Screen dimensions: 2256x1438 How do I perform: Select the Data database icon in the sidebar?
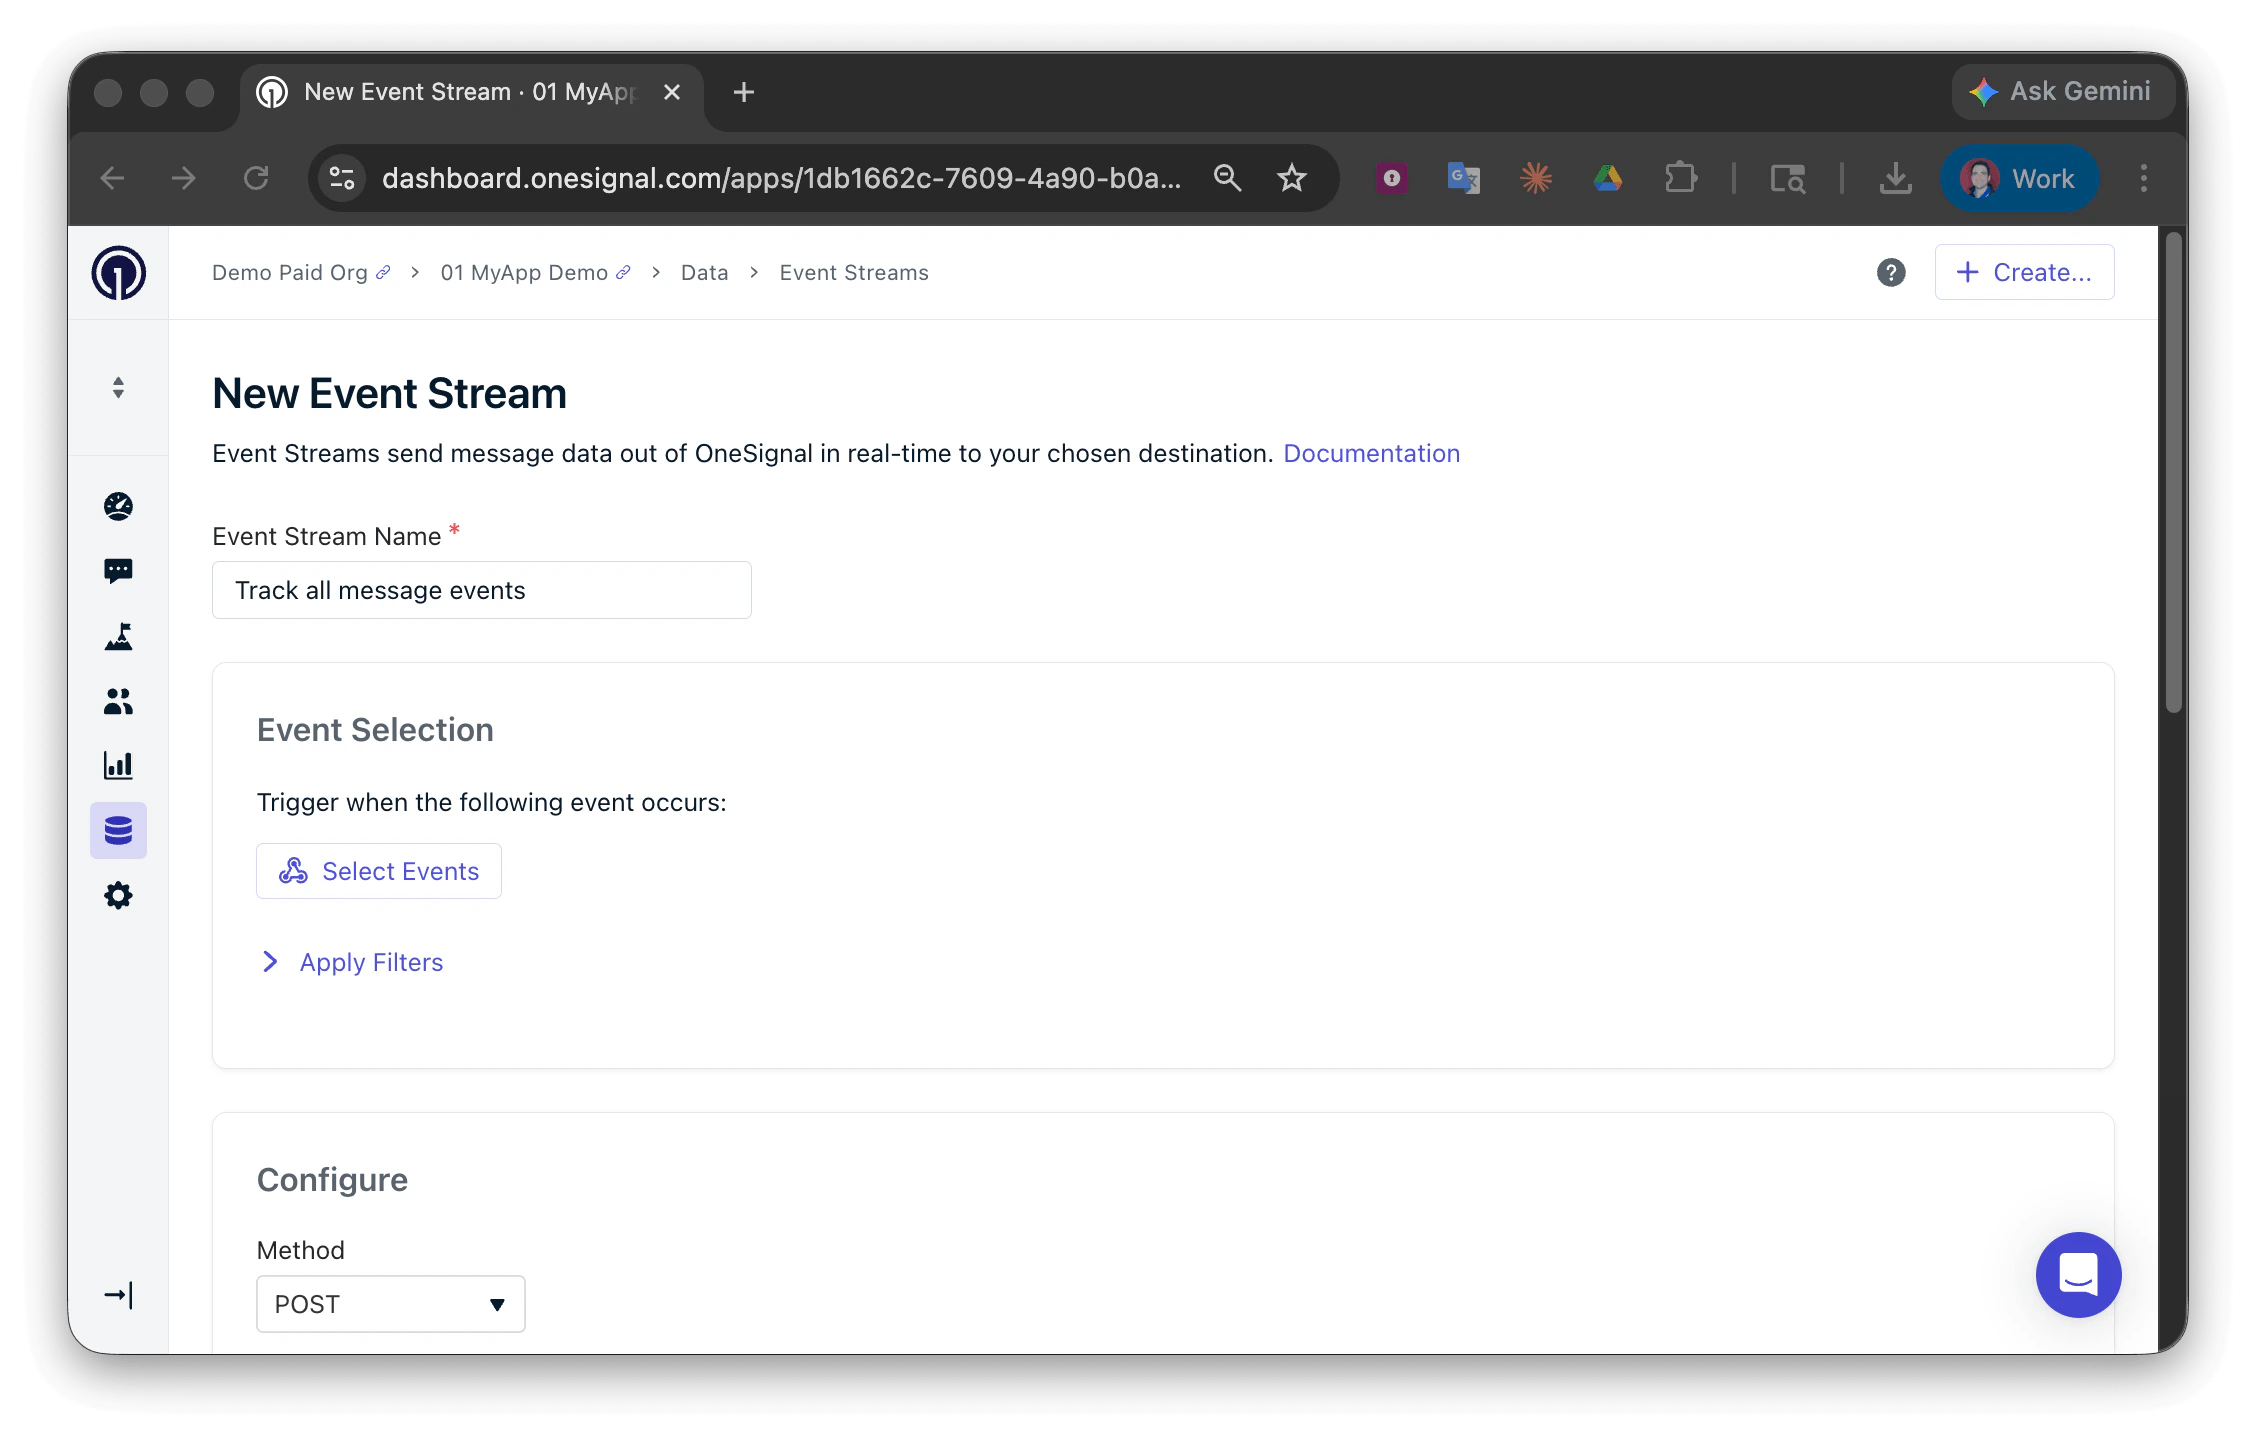pyautogui.click(x=118, y=829)
